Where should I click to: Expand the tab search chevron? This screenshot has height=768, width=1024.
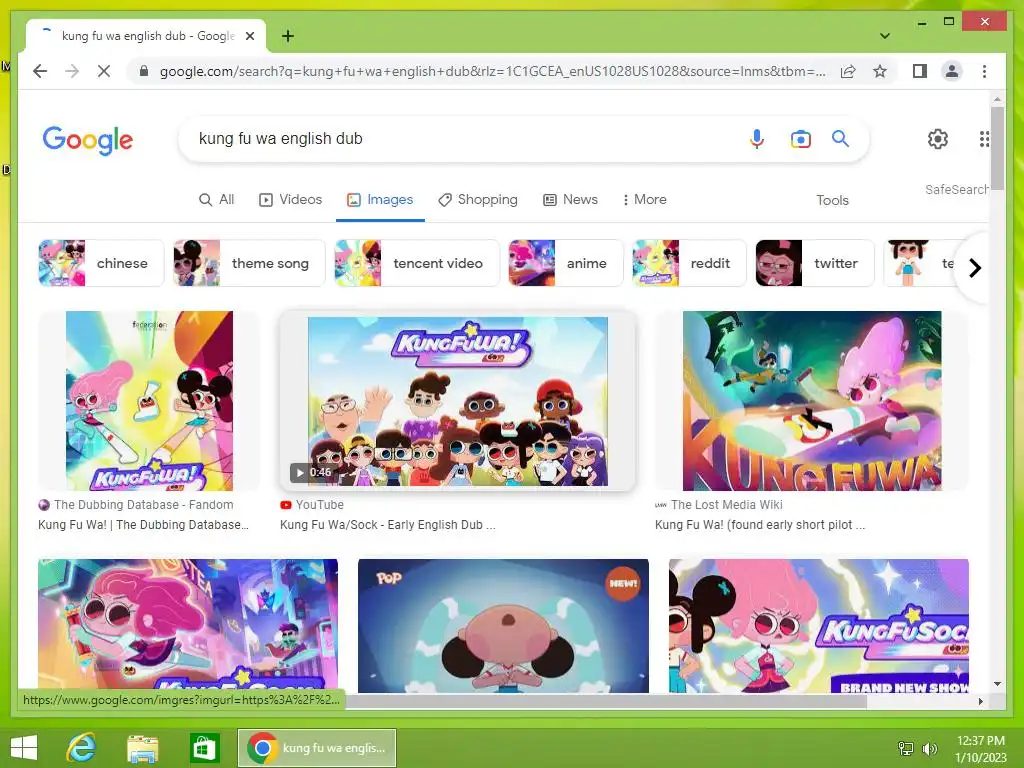pos(885,36)
